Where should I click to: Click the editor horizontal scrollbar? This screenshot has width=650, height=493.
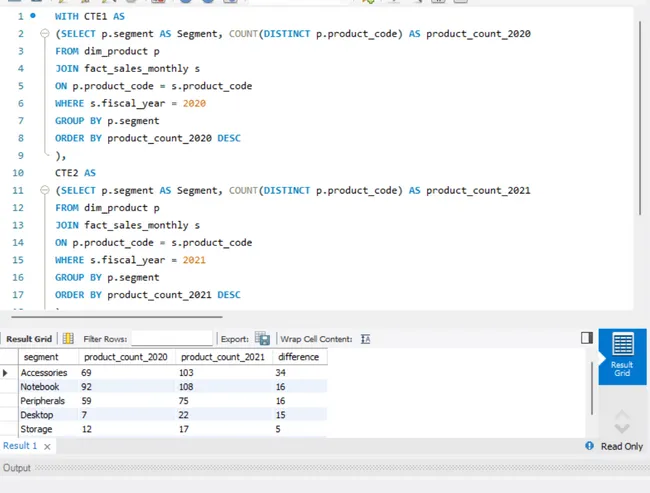[117, 317]
